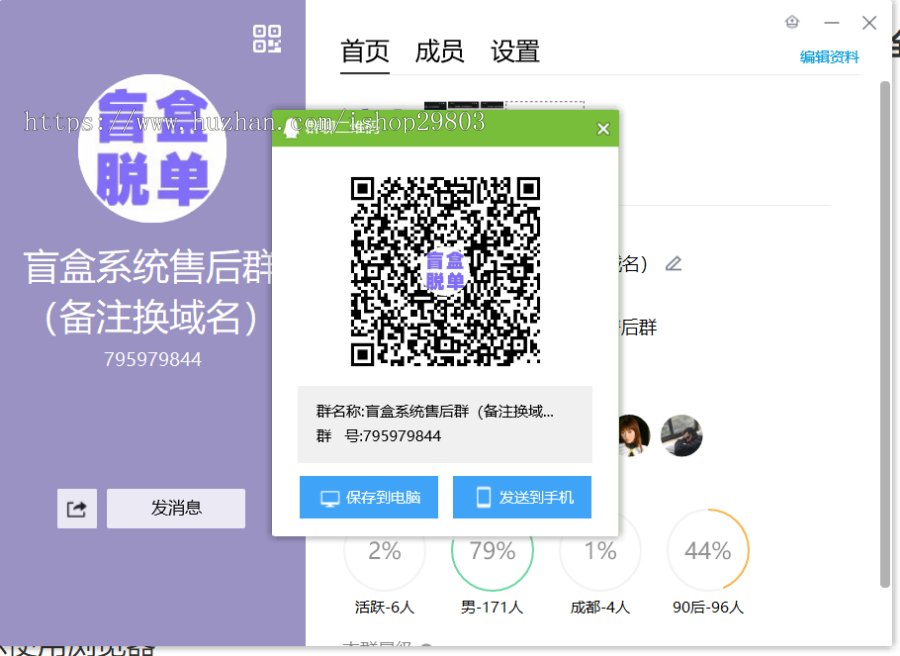The width and height of the screenshot is (900, 656).
Task: Click the pencil icon to edit group name
Action: coord(674,264)
